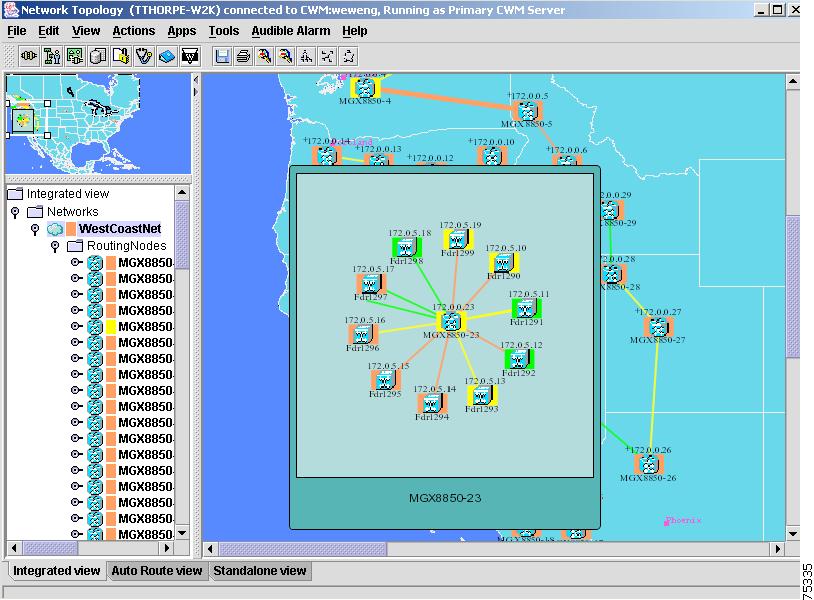The width and height of the screenshot is (814, 600).
Task: Apply the circular layout toolbar icon
Action: (349, 56)
